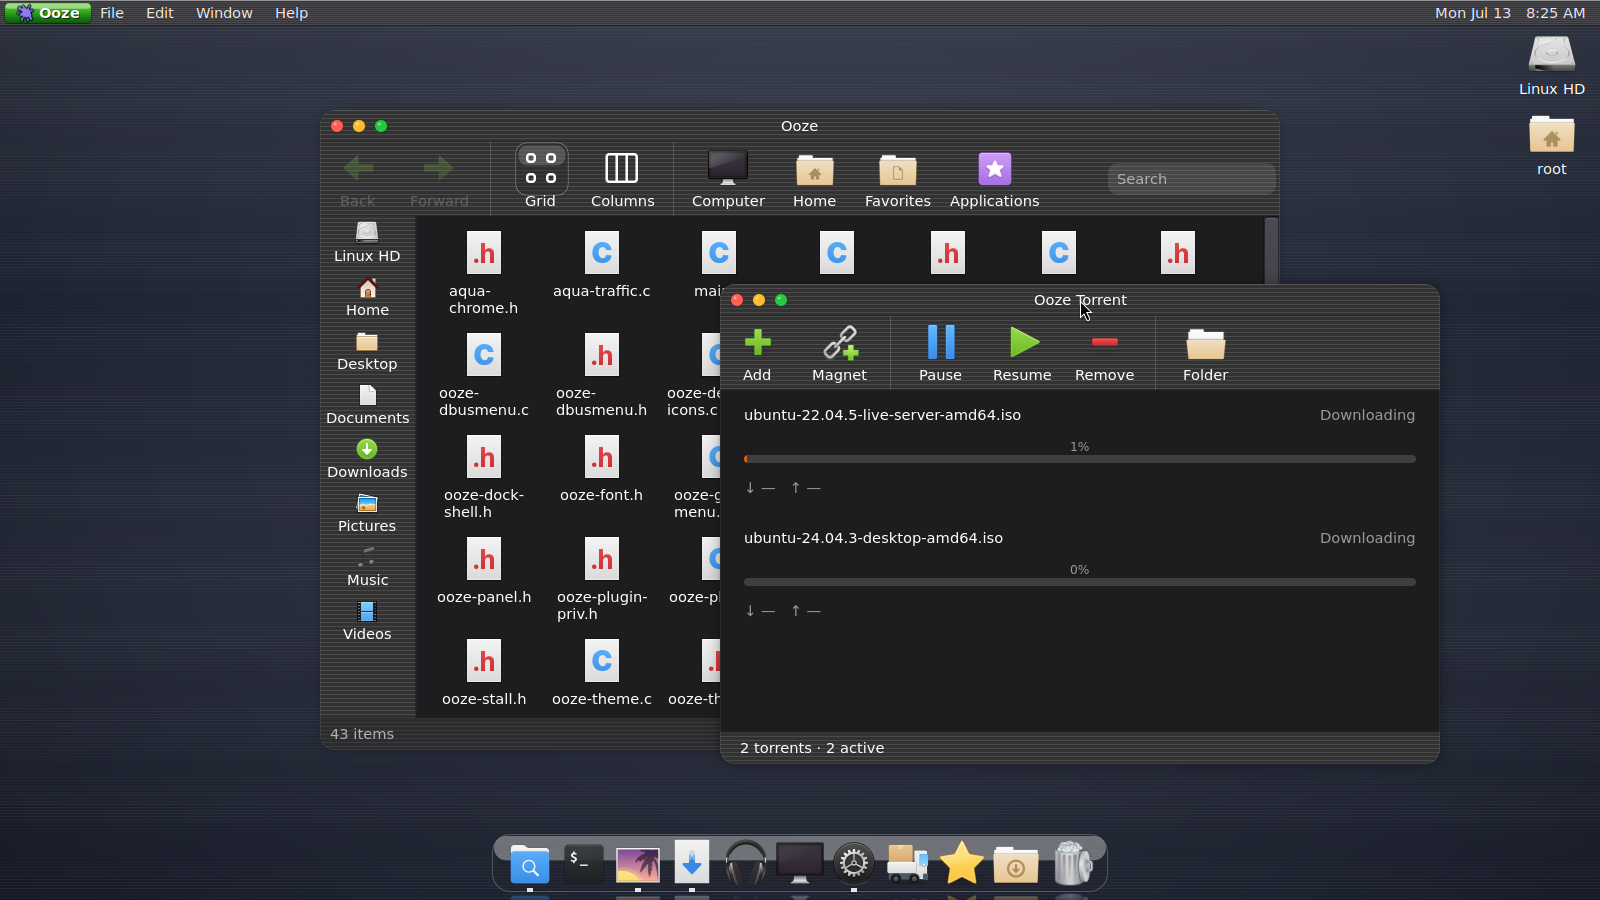Image resolution: width=1600 pixels, height=900 pixels.
Task: Select the aqua-traffic.c file
Action: (602, 264)
